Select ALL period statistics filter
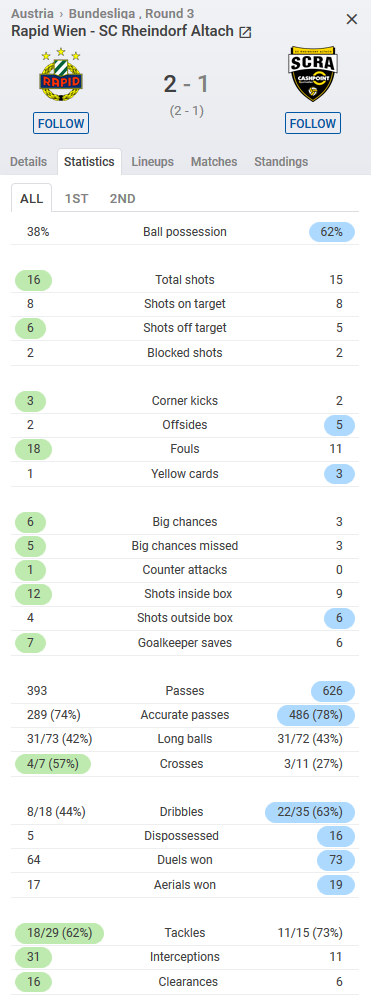This screenshot has width=371, height=1000. coord(31,198)
